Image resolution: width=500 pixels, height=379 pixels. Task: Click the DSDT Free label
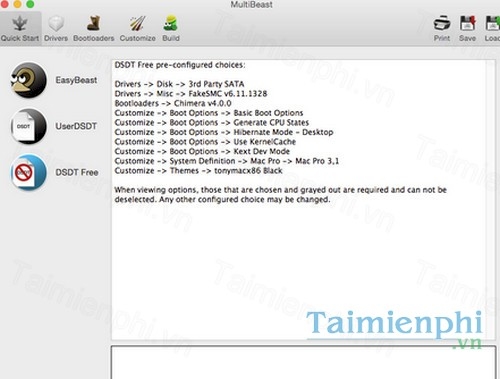point(77,172)
